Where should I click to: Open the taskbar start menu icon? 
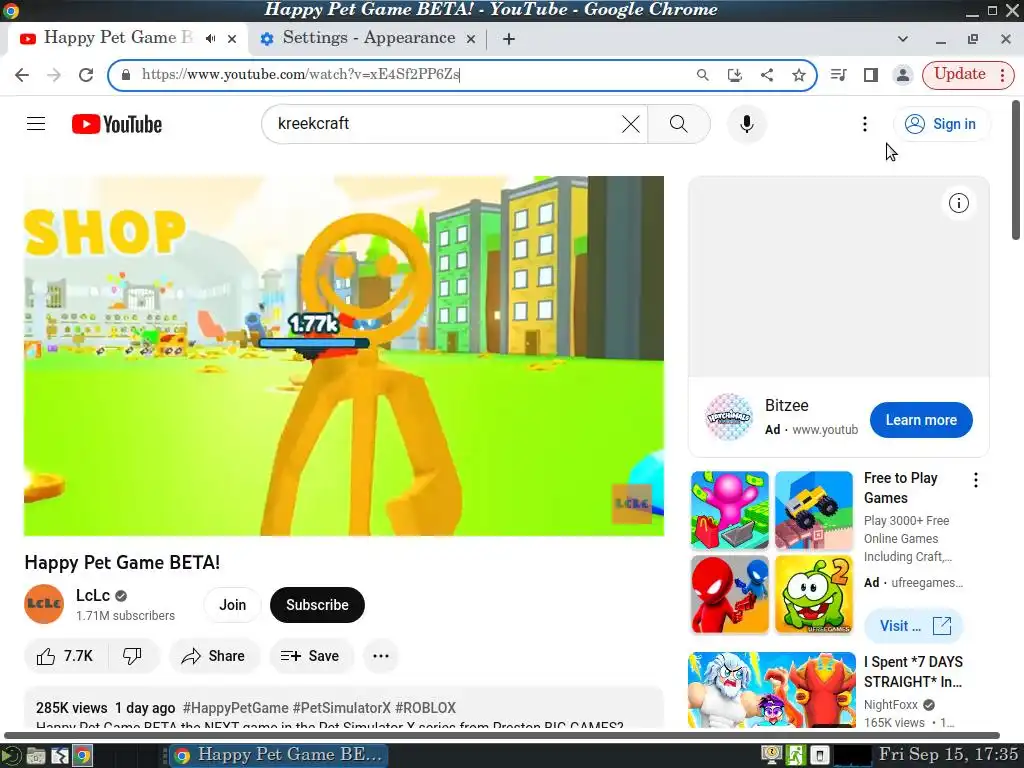(x=10, y=756)
